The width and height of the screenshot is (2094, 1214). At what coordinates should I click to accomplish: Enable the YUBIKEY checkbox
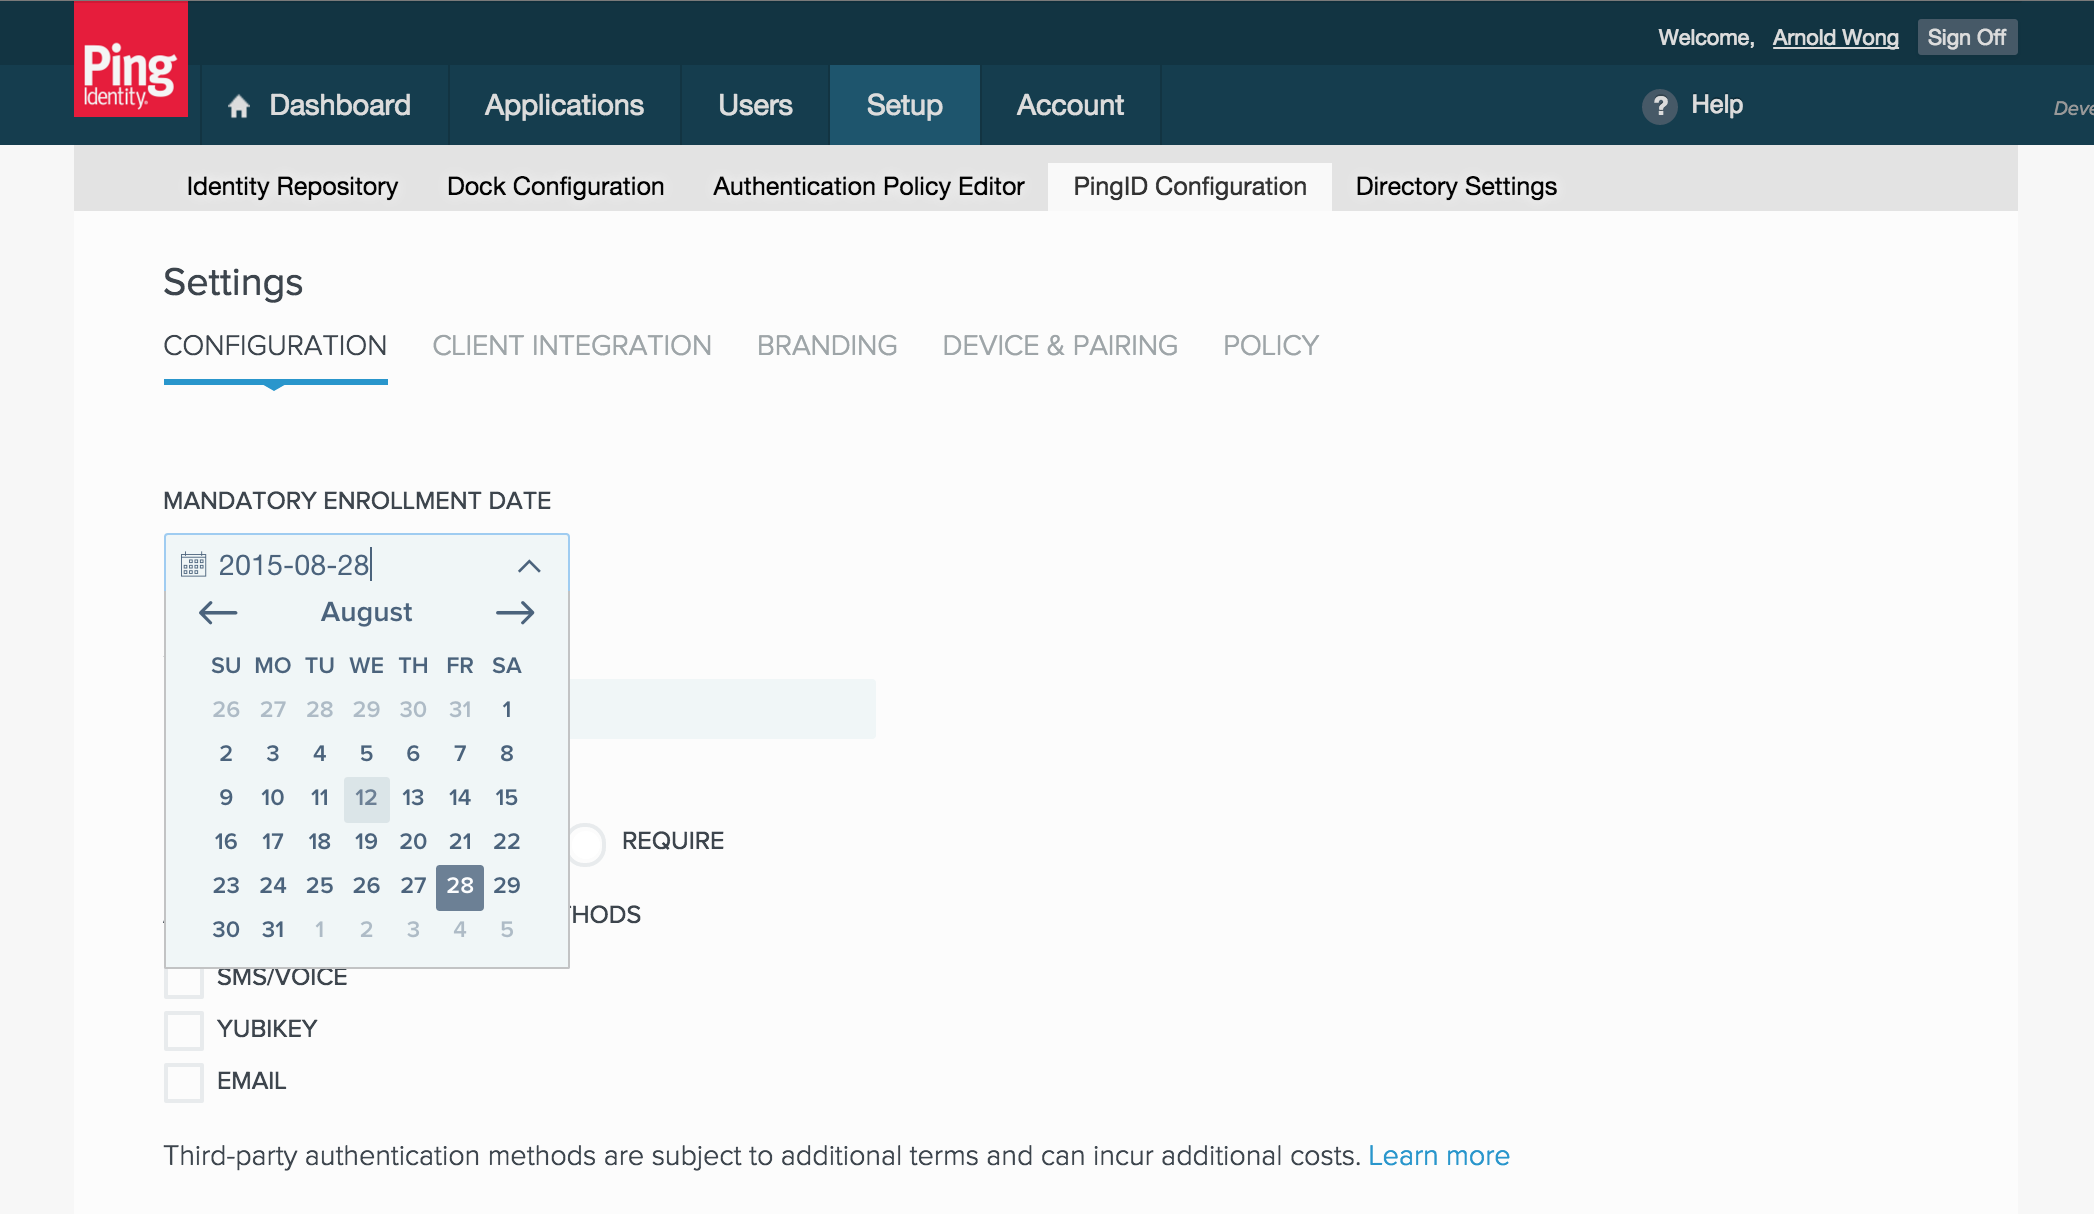(x=184, y=1029)
